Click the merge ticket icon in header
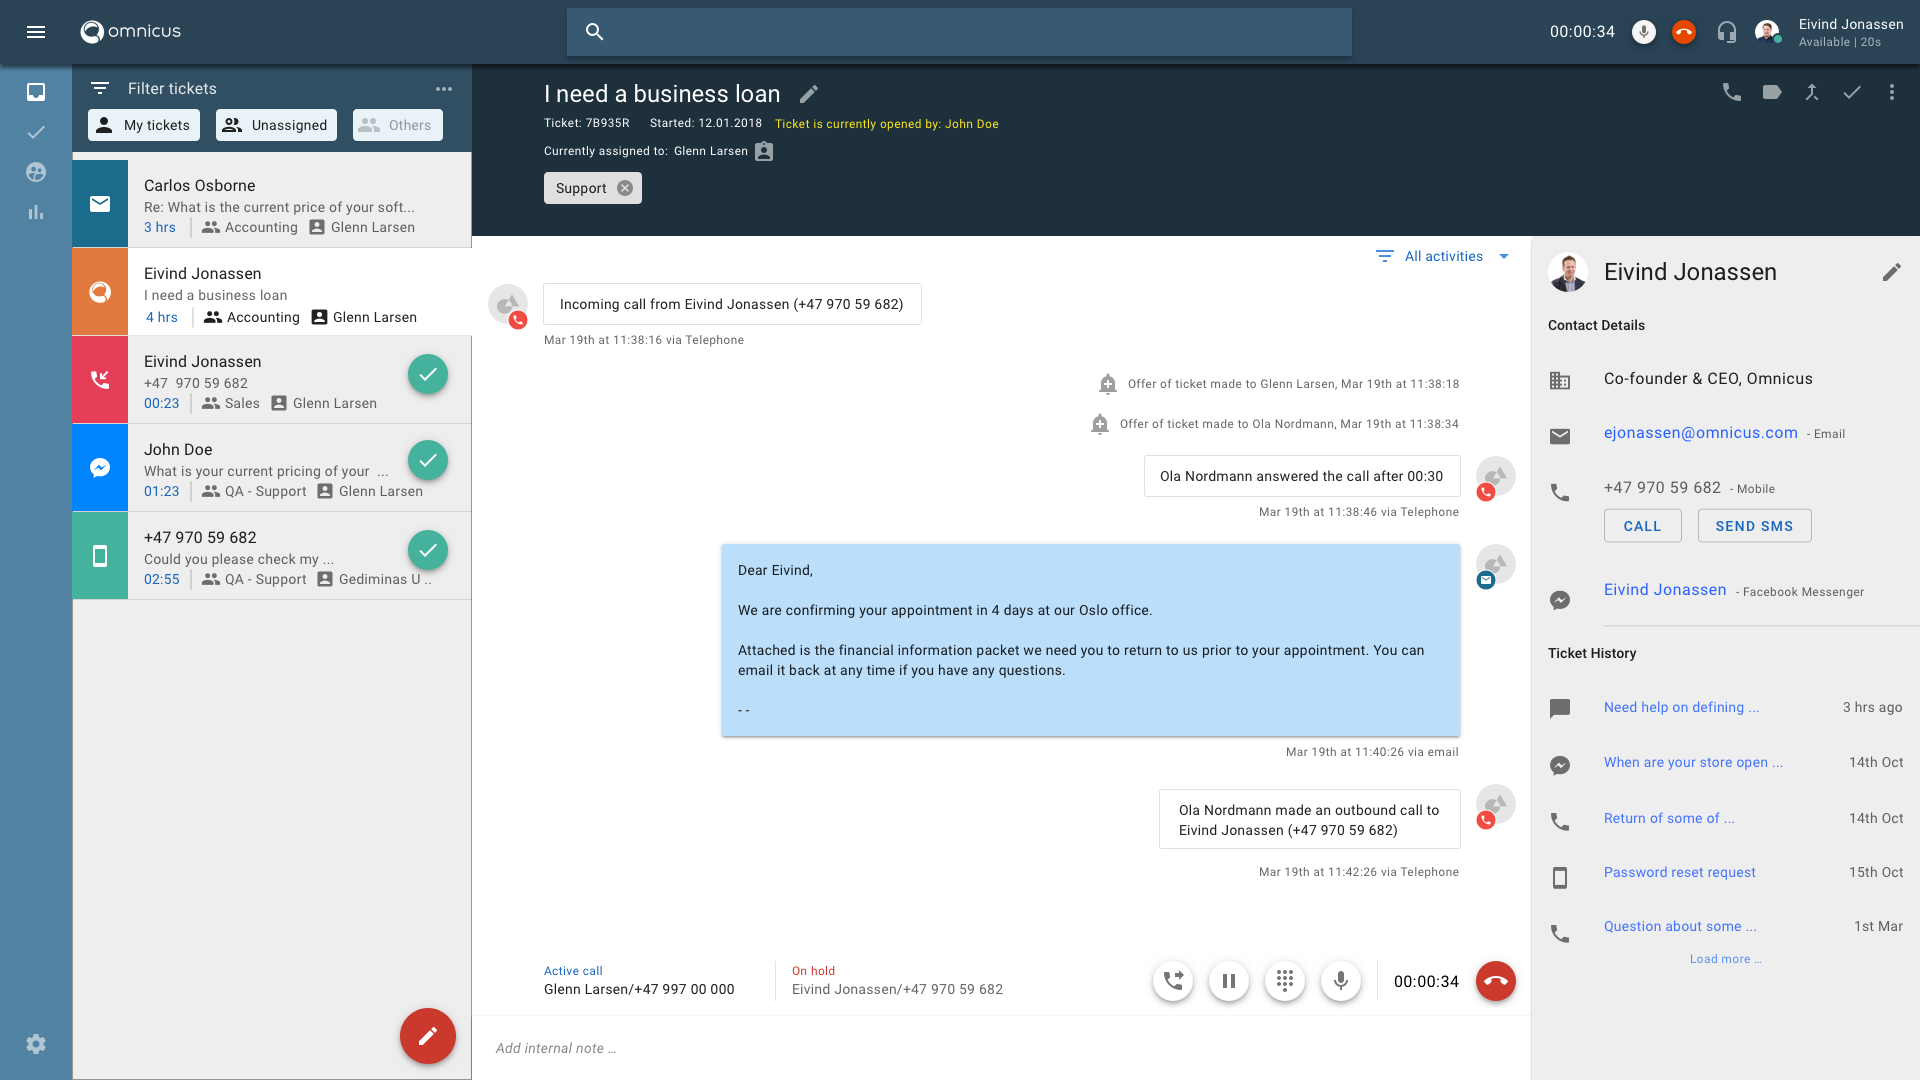 1811,93
